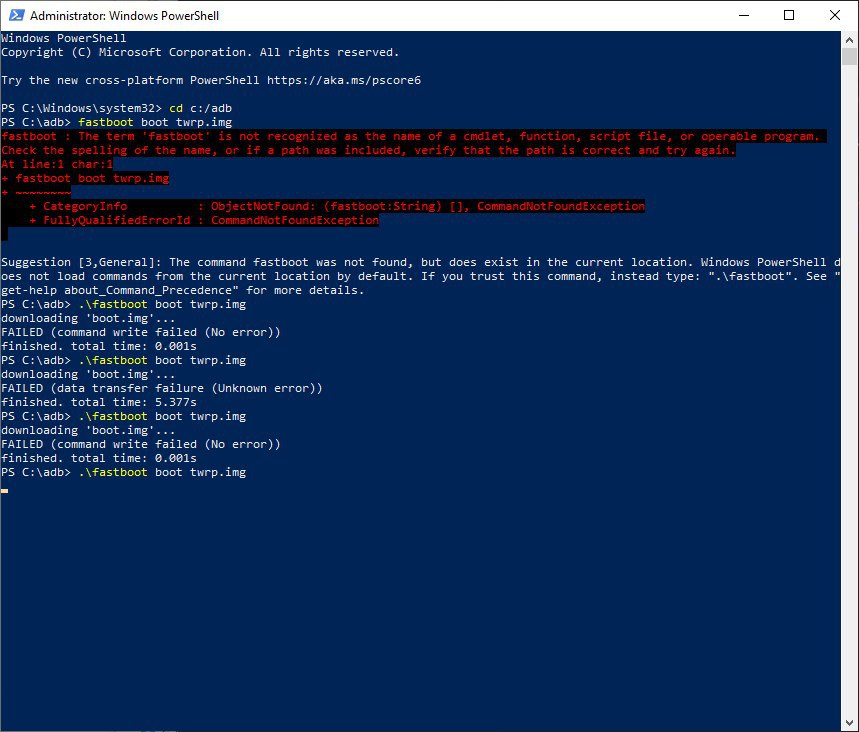This screenshot has width=859, height=732.
Task: Click the 'cd c:/adb' command line
Action: pyautogui.click(x=117, y=108)
